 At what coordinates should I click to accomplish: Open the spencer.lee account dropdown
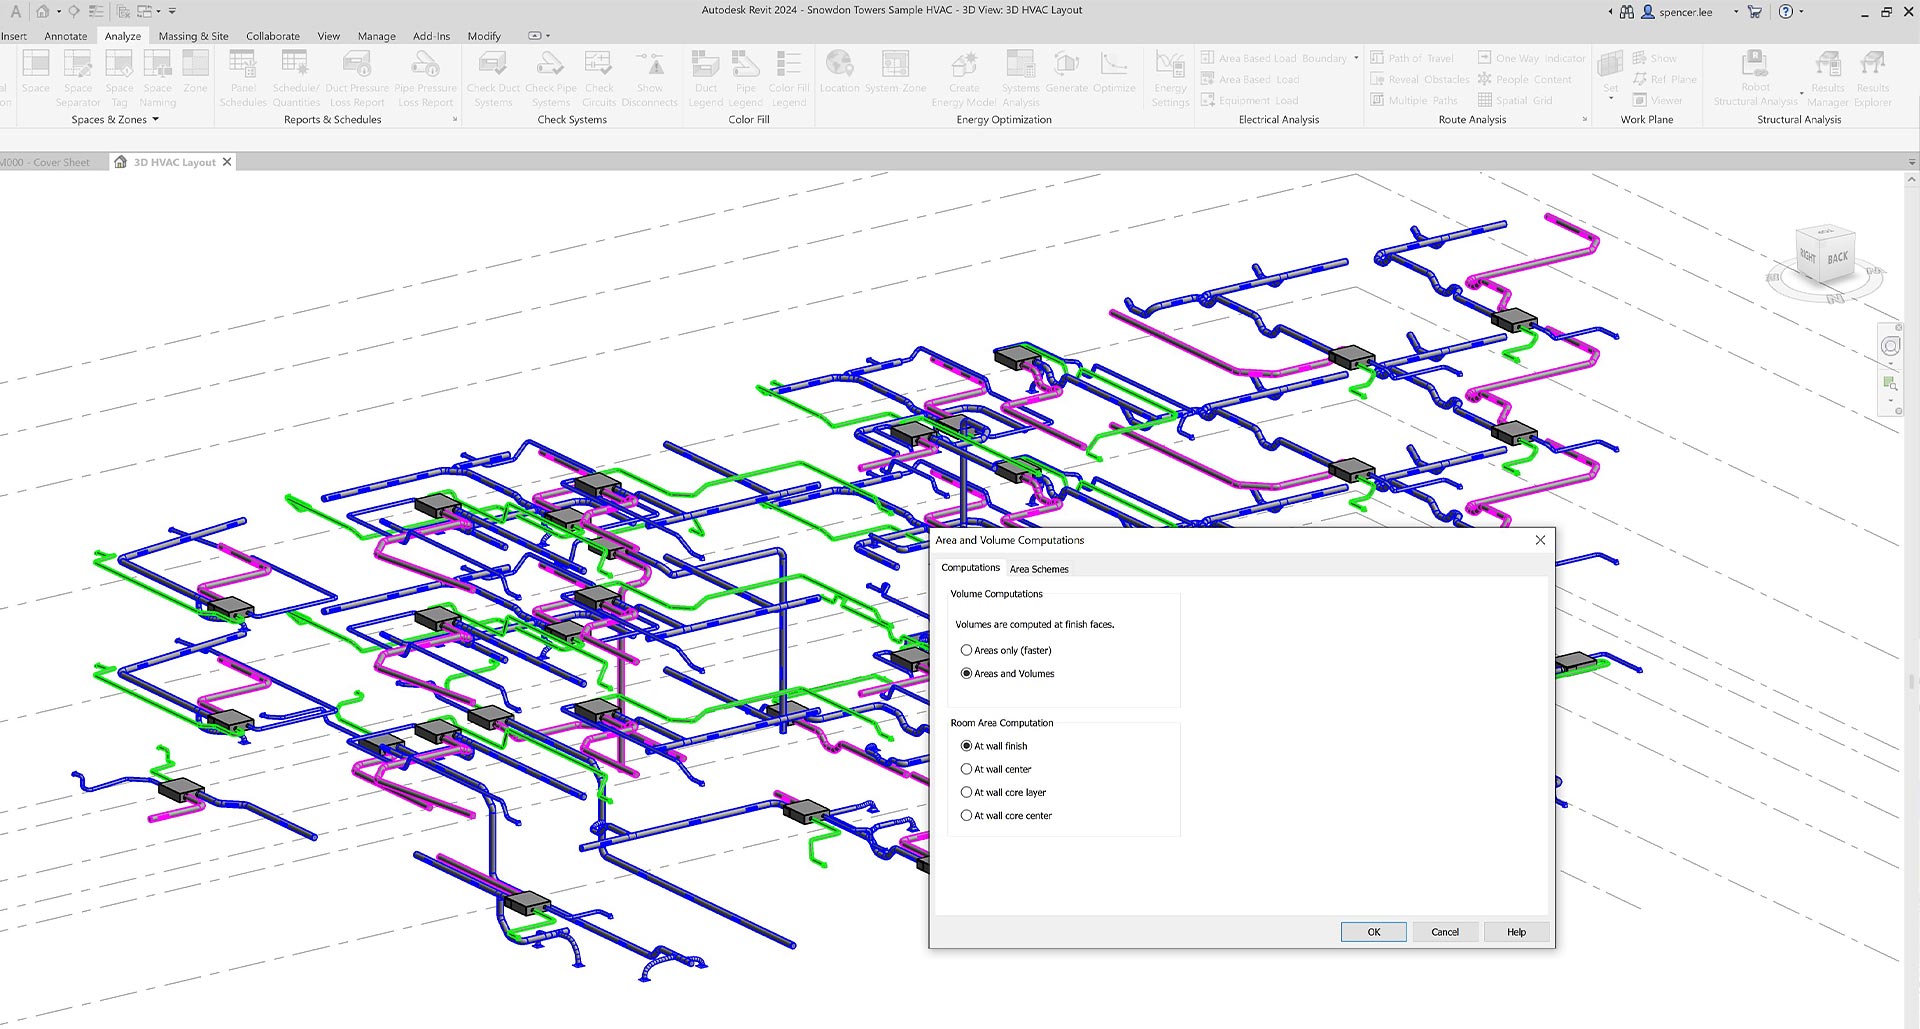(1735, 12)
